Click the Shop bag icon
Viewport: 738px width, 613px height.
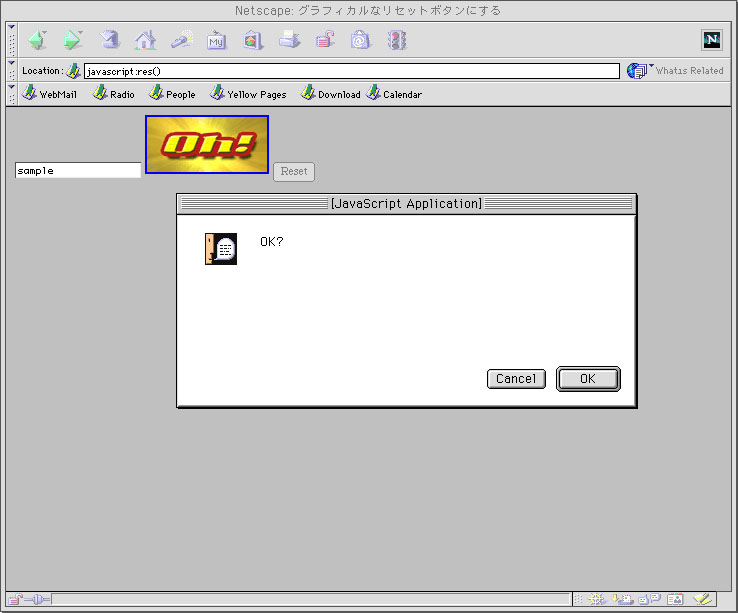[360, 40]
